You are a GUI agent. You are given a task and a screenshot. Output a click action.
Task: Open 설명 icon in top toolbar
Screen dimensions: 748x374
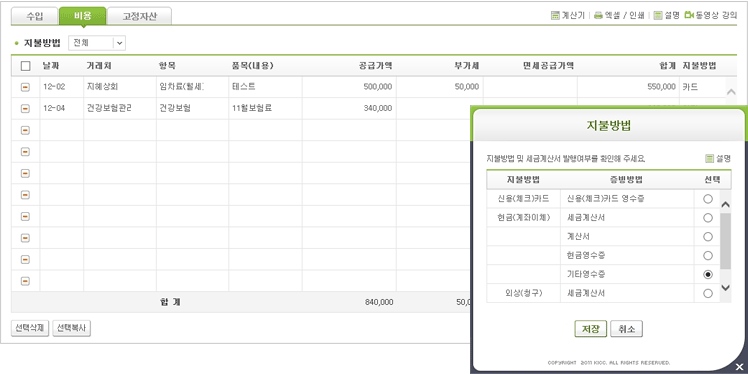coord(658,15)
